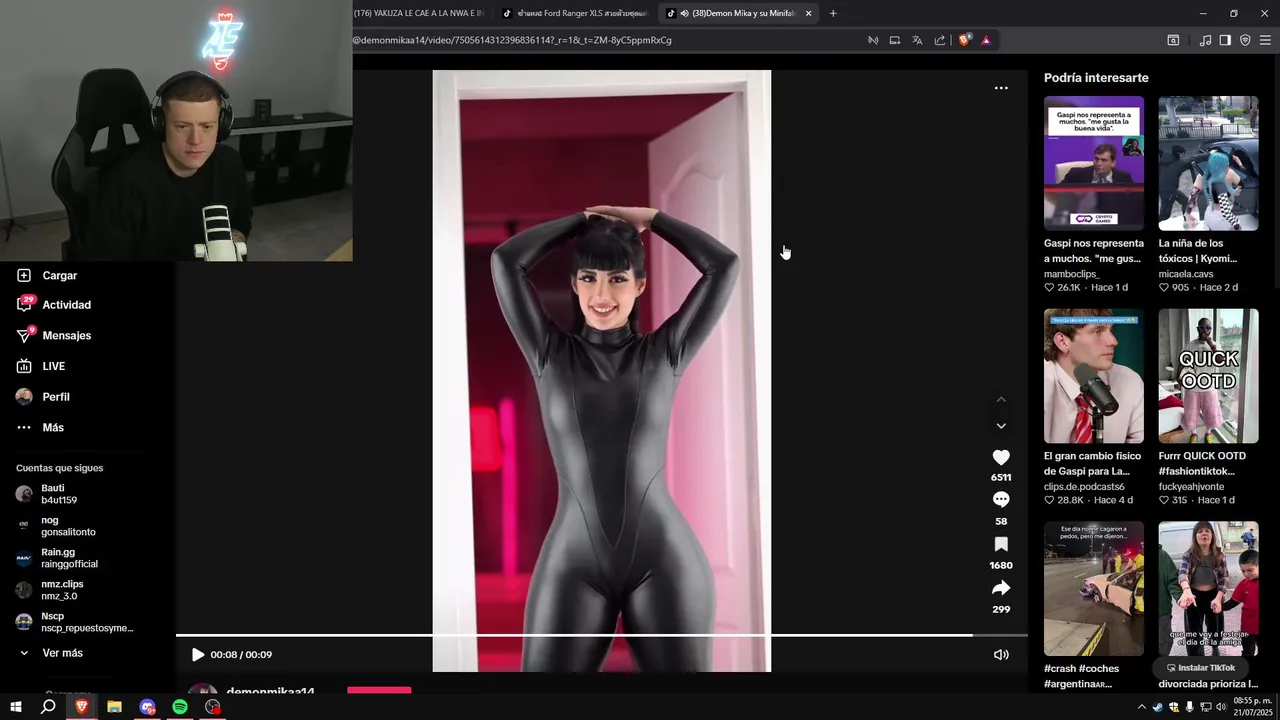This screenshot has width=1280, height=720.
Task: Click the translate page icon in address bar
Action: (x=917, y=40)
